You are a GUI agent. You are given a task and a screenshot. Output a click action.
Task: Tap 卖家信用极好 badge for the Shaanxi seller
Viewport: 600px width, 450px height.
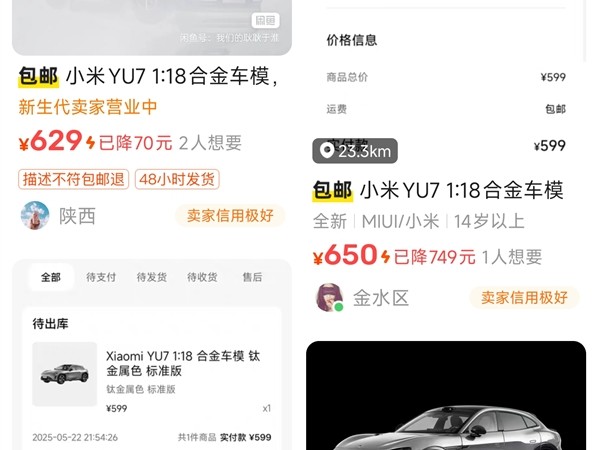coord(230,216)
